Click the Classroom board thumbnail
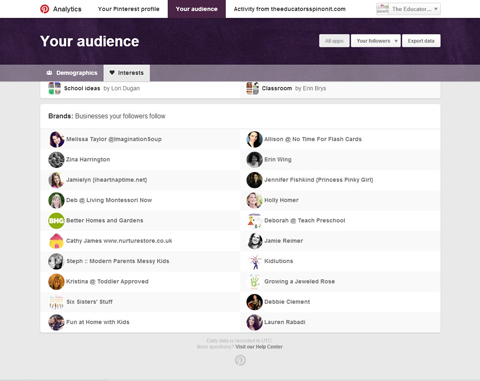The height and width of the screenshot is (381, 480). [253, 88]
